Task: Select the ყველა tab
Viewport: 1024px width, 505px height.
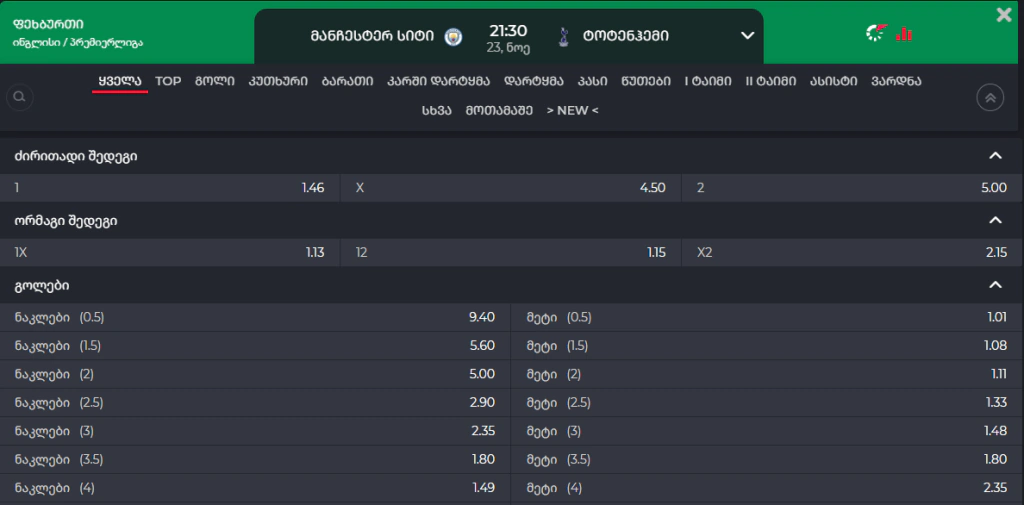Action: click(120, 82)
